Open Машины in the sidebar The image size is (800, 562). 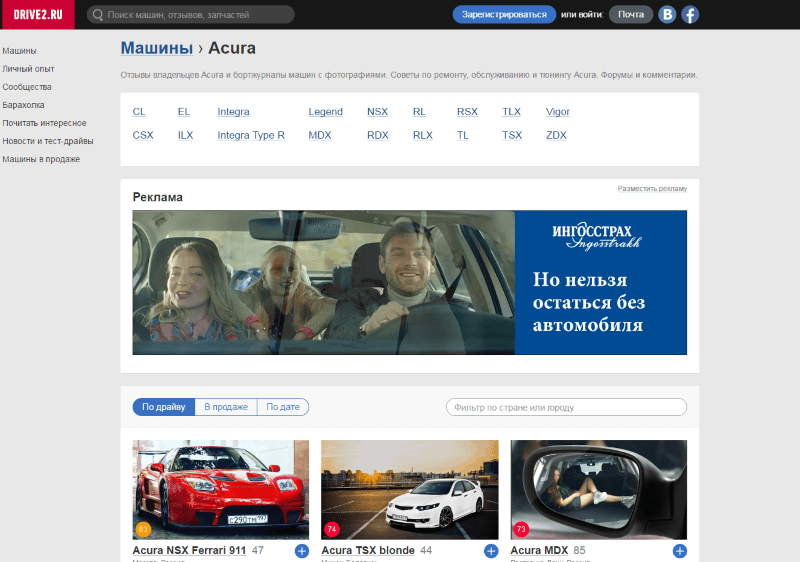19,50
